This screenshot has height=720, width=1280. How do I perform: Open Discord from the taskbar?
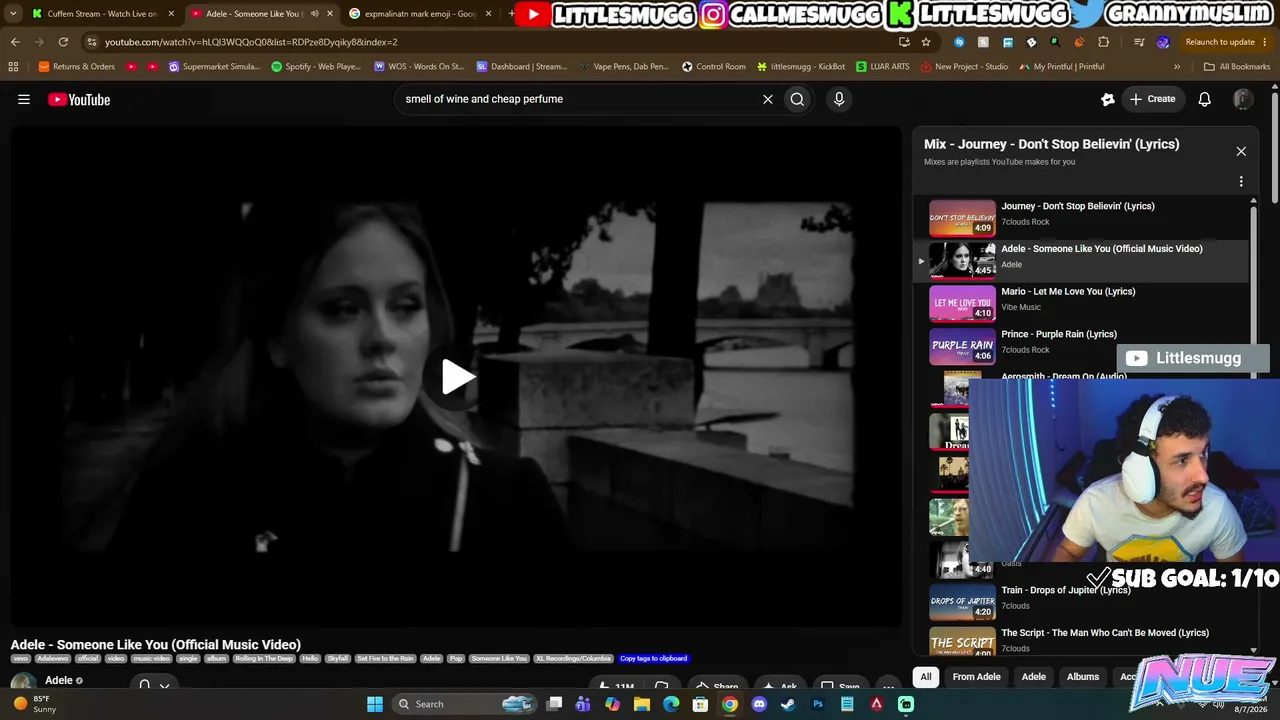[x=759, y=704]
